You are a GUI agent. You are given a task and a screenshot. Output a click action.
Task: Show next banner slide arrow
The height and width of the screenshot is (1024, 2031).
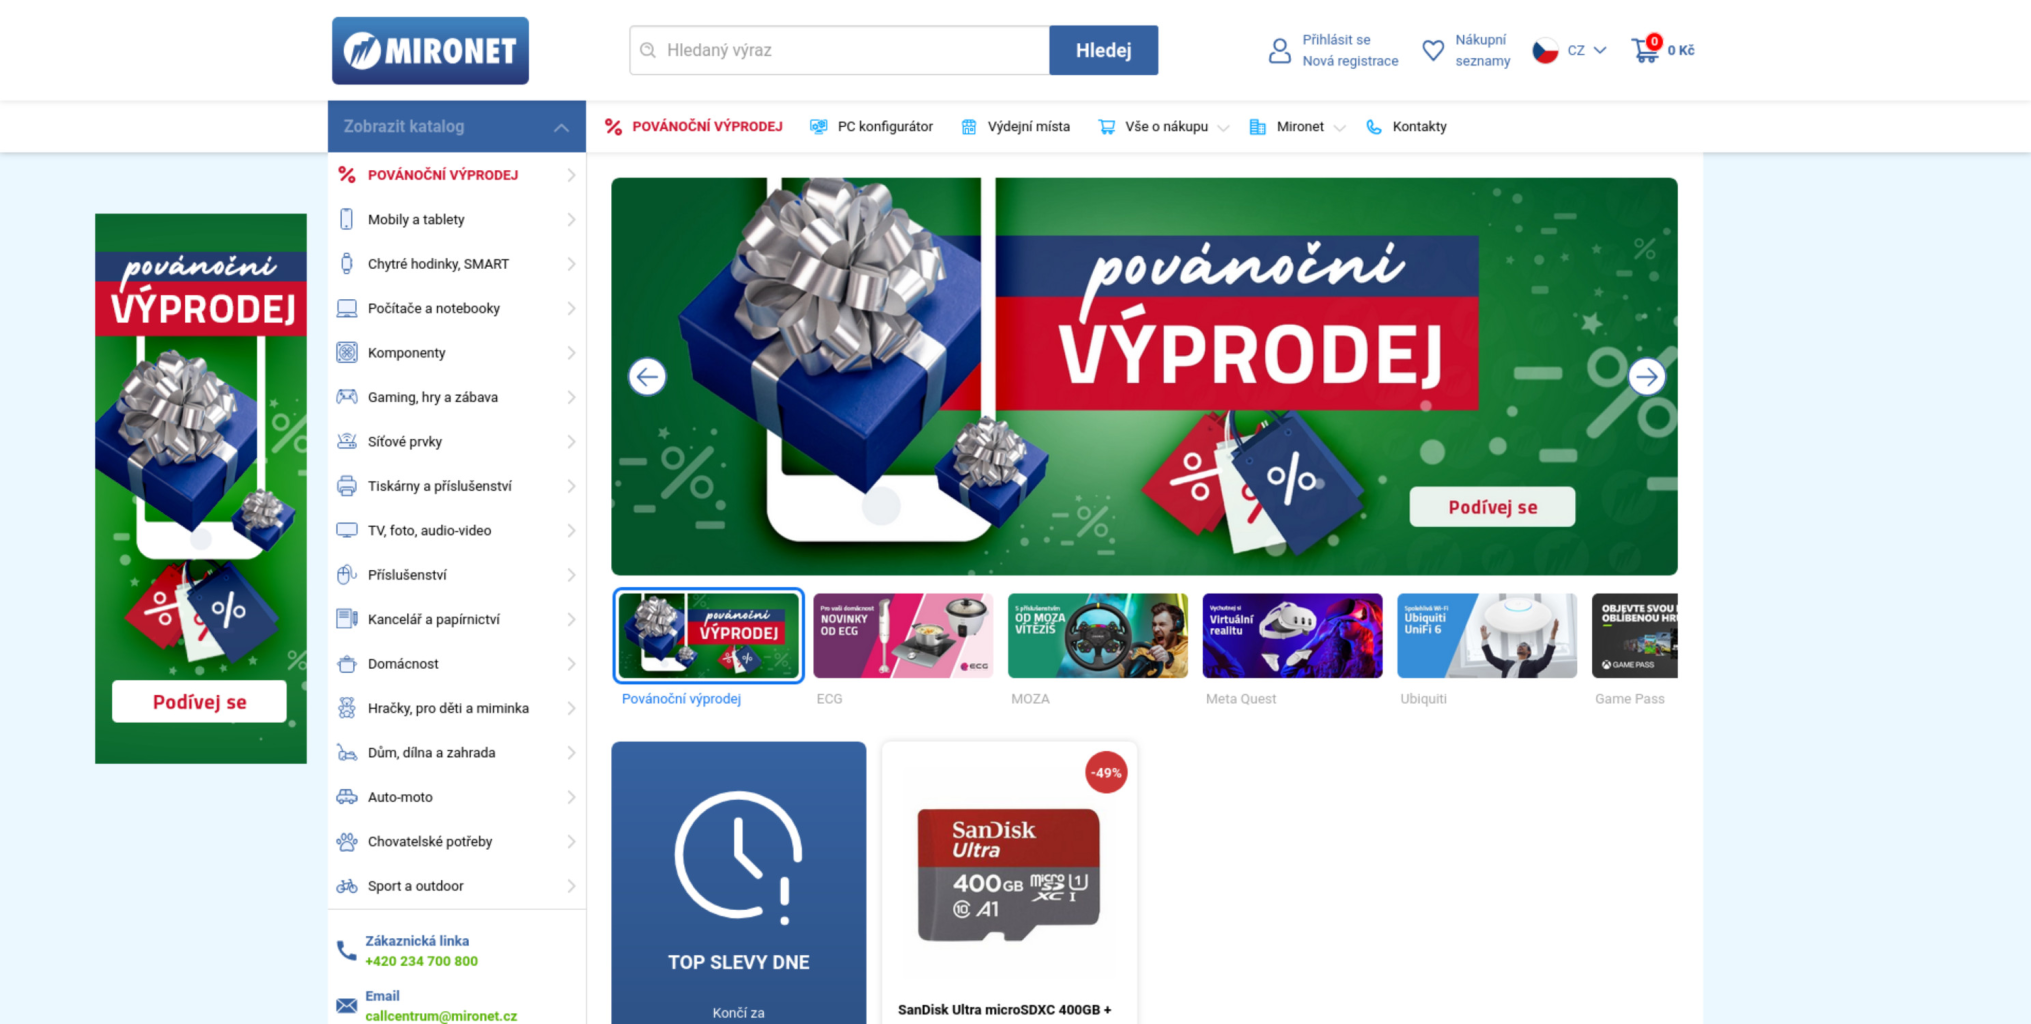(1646, 377)
